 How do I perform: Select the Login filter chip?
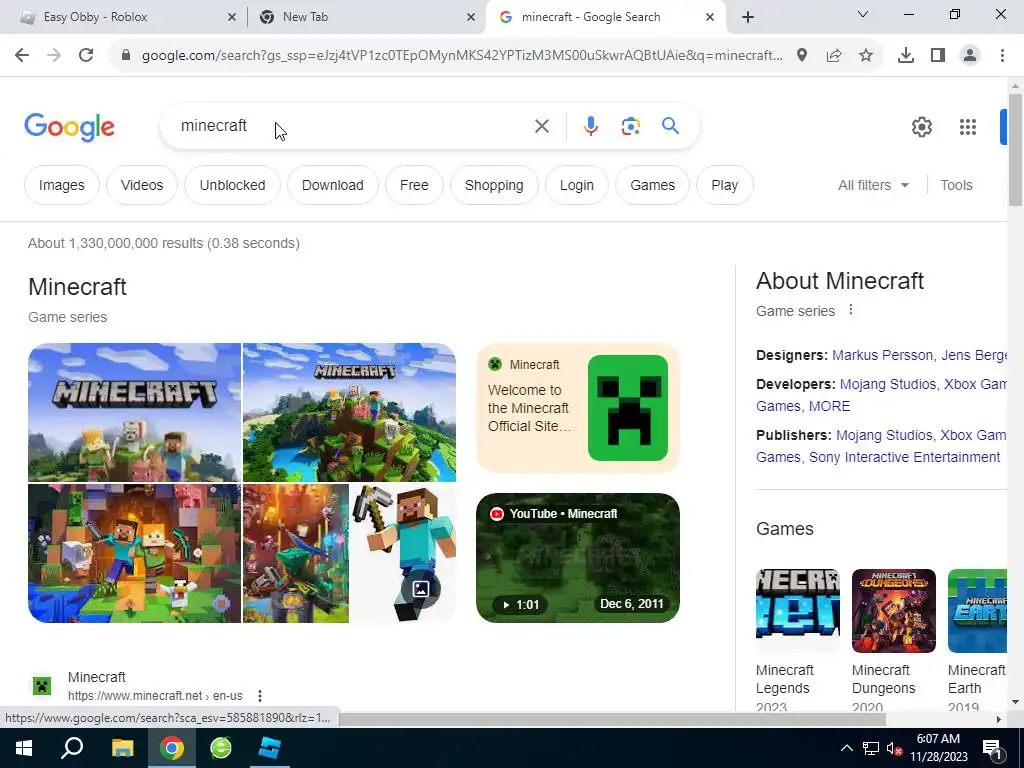pos(577,185)
